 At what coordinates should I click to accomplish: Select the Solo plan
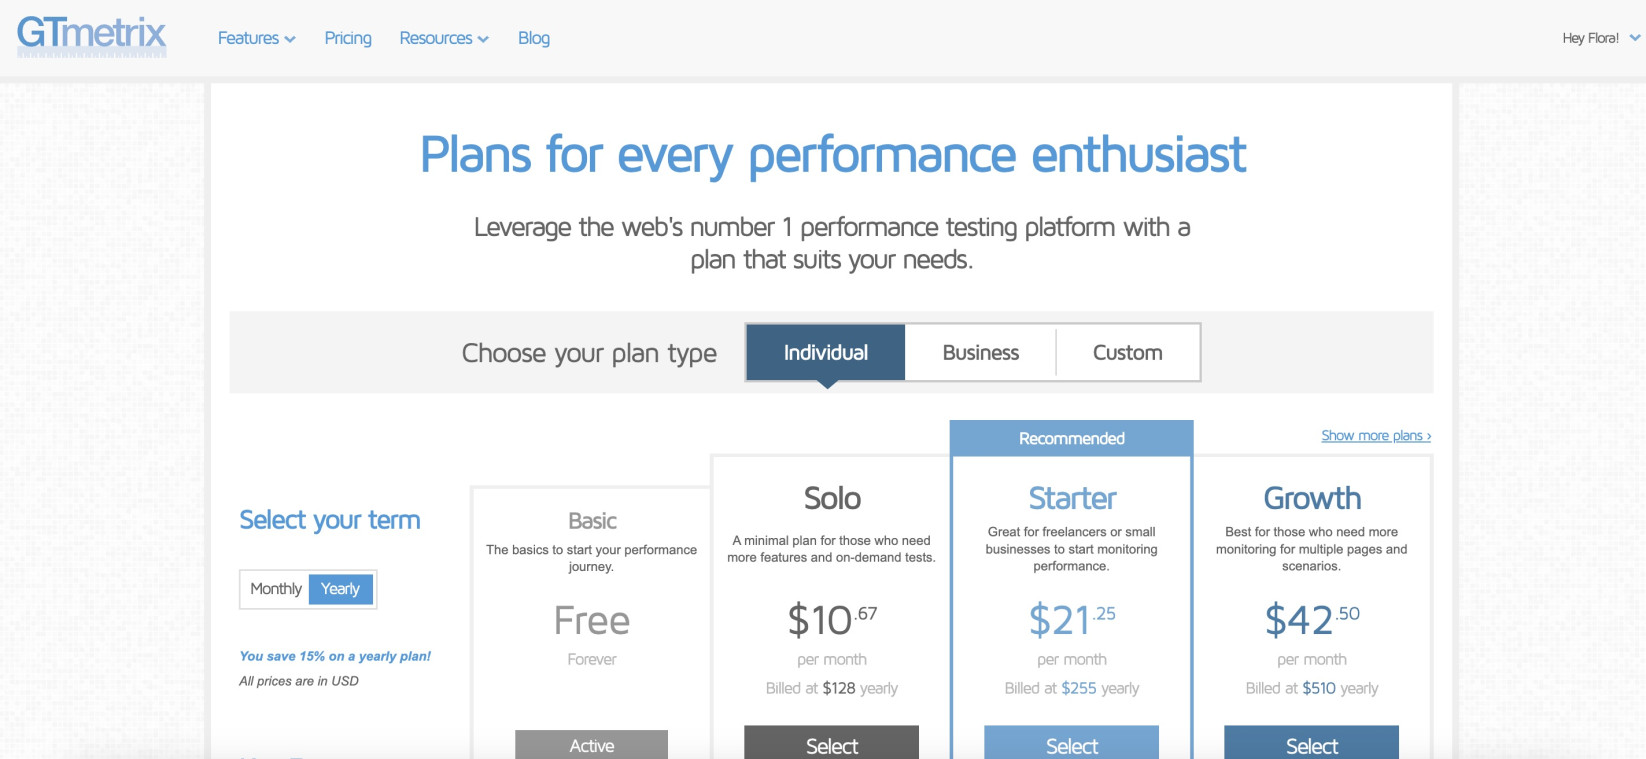[x=831, y=744]
